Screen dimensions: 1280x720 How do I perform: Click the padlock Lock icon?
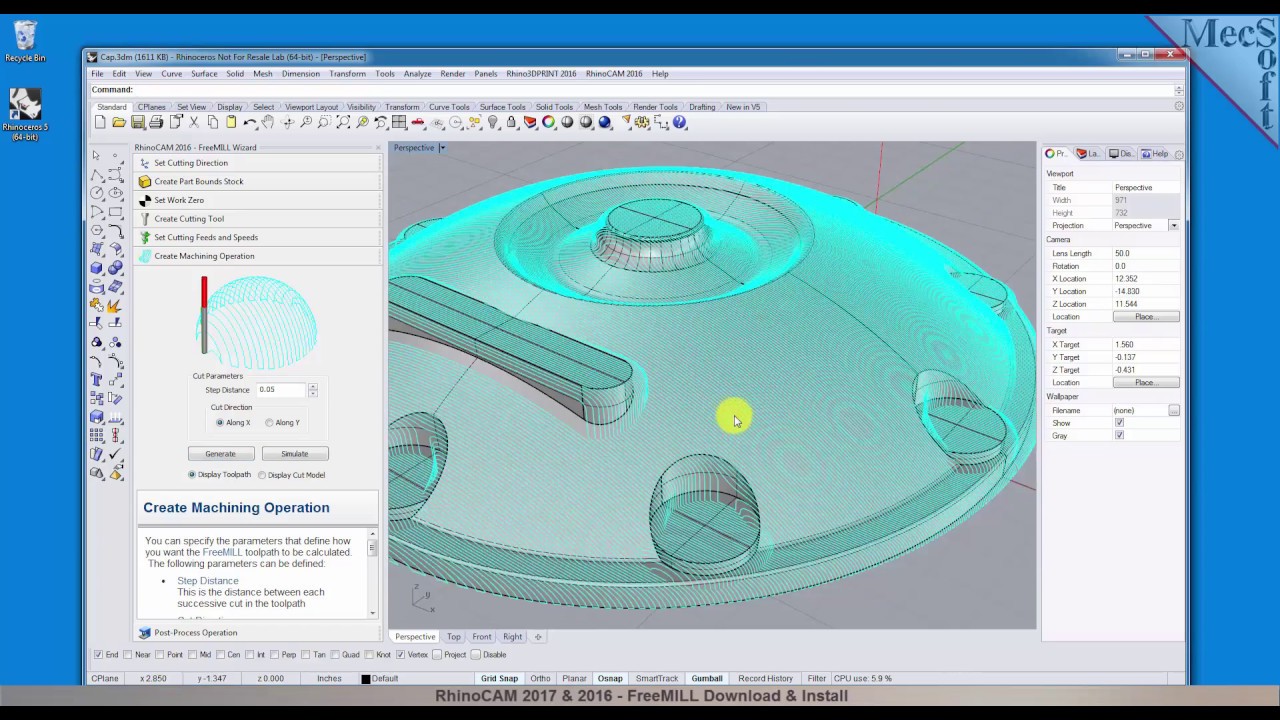(511, 122)
